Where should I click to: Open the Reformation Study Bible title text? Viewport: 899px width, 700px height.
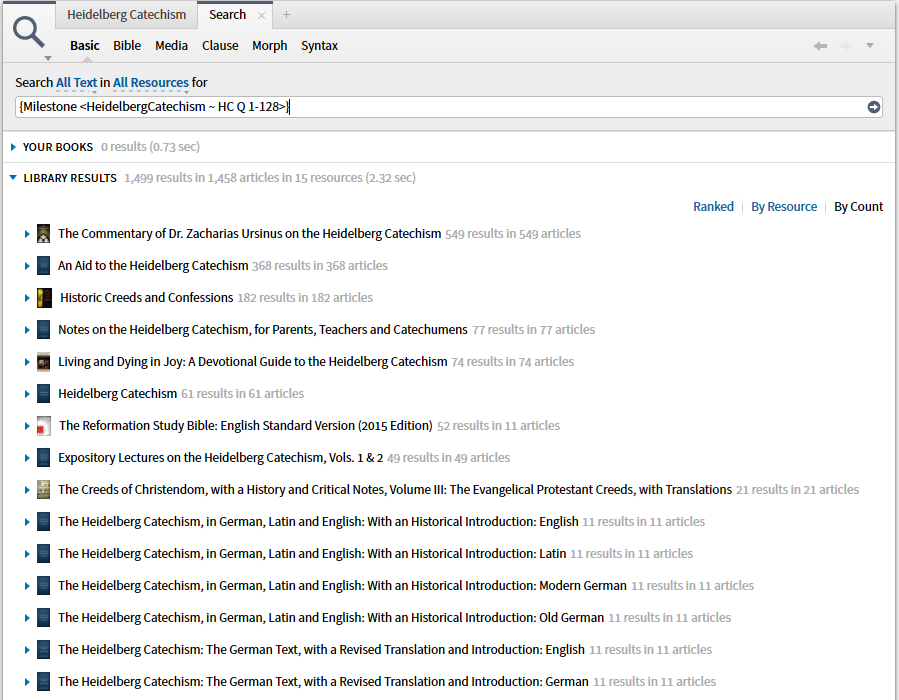pos(245,425)
